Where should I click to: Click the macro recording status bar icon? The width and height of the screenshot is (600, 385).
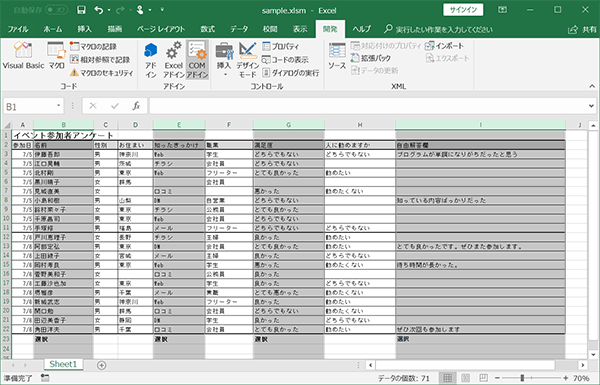click(x=45, y=378)
